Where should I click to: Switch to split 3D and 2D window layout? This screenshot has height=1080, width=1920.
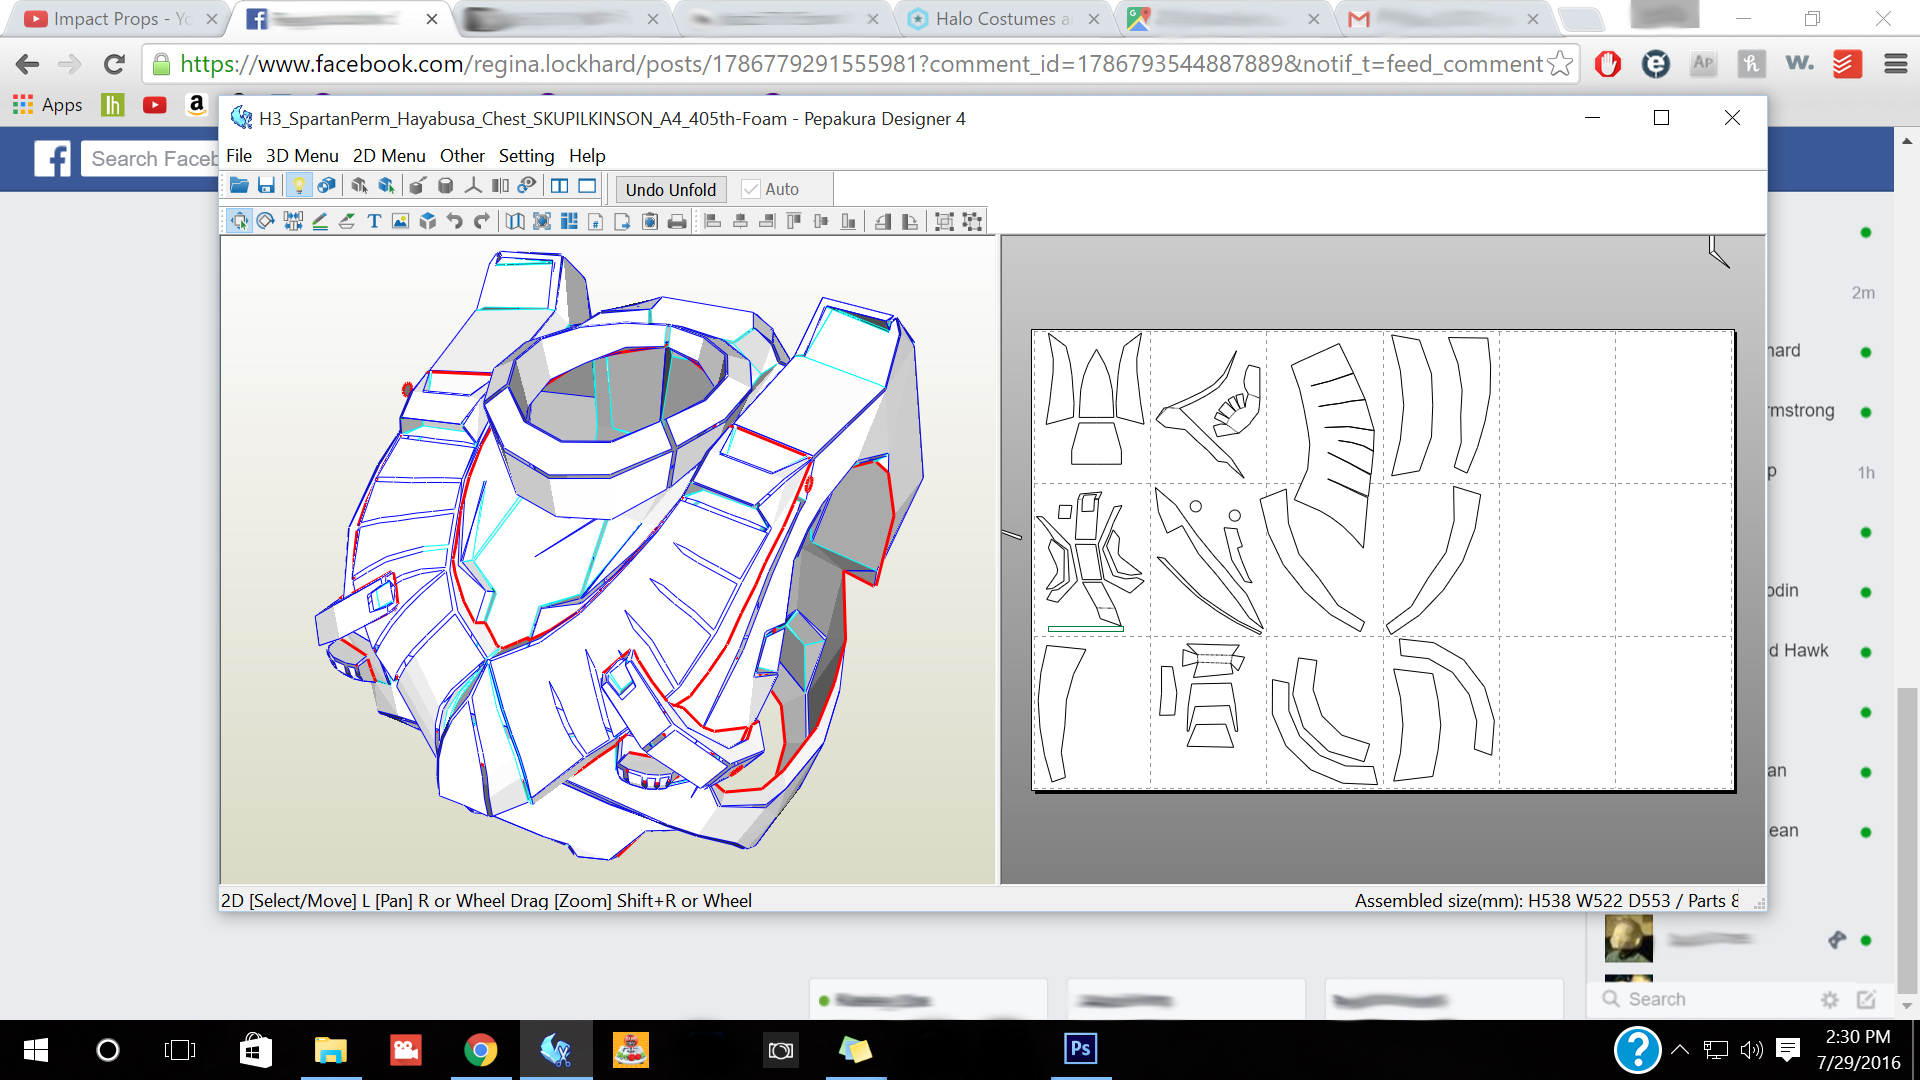tap(559, 186)
